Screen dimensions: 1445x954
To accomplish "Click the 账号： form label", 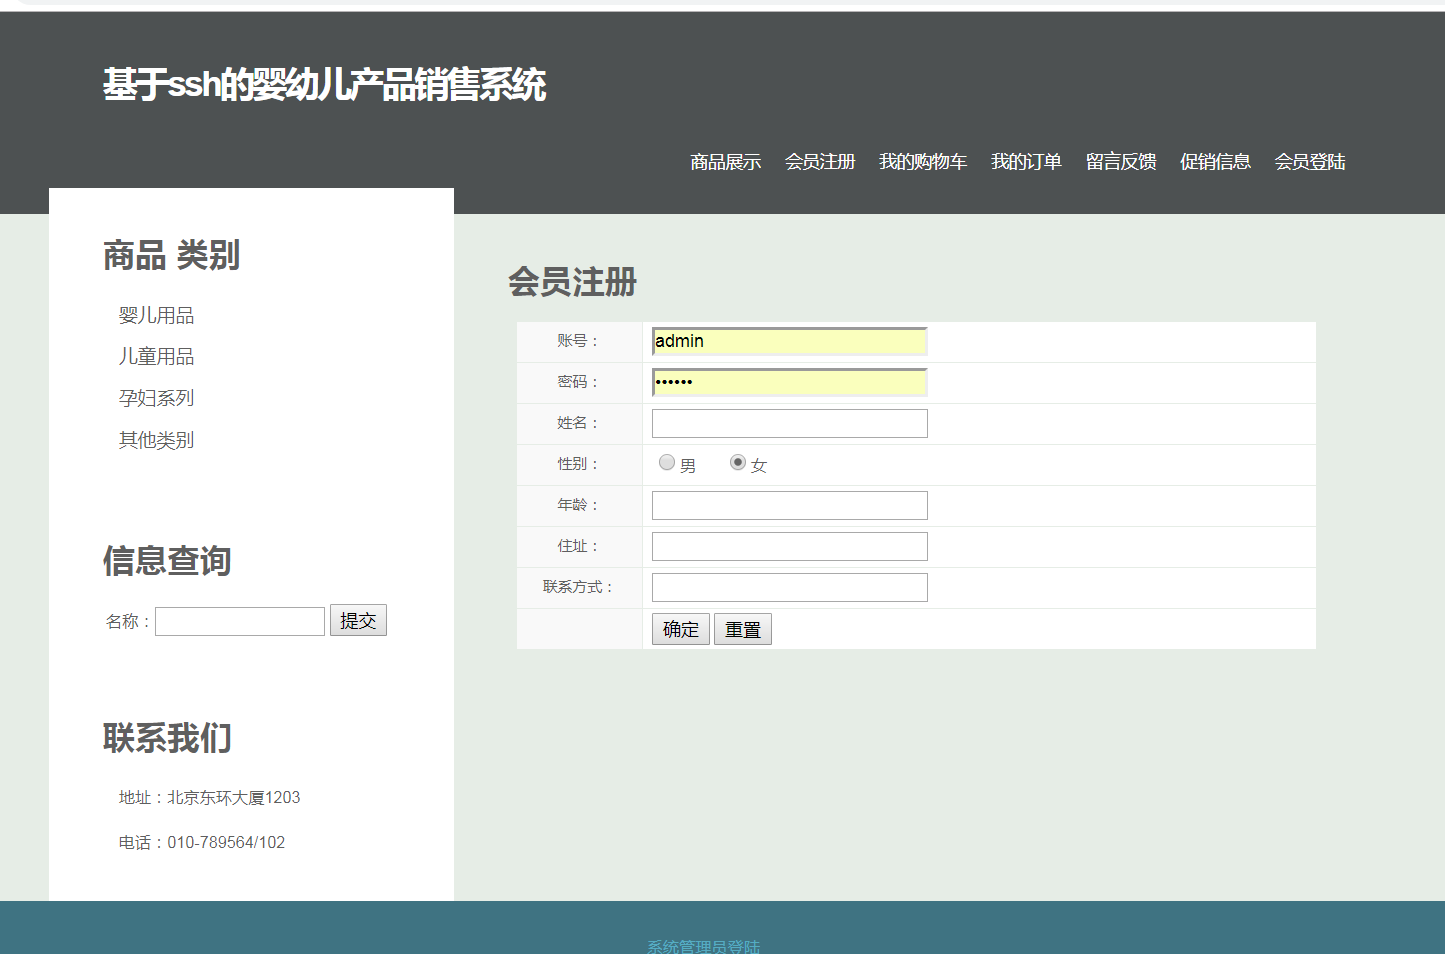I will [579, 341].
